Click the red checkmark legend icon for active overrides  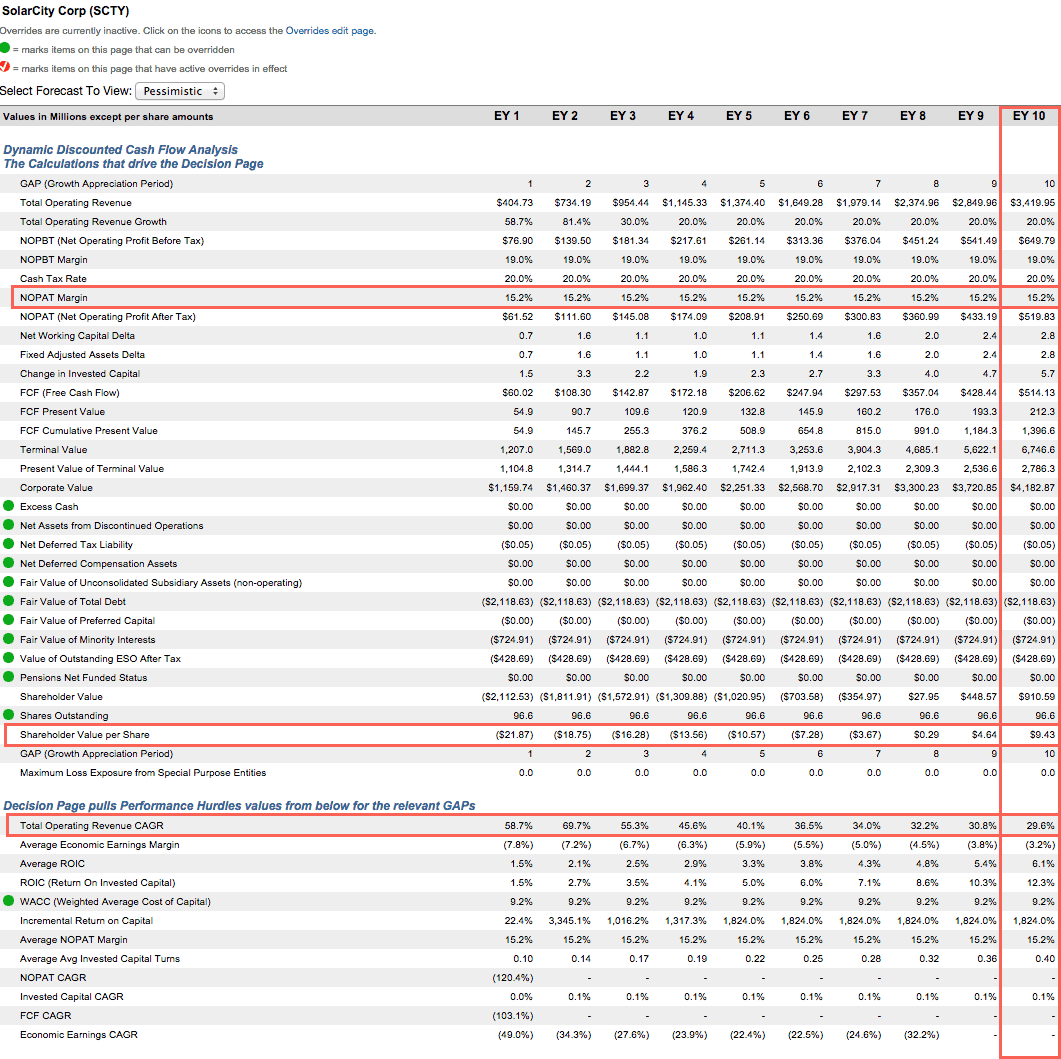(5, 67)
